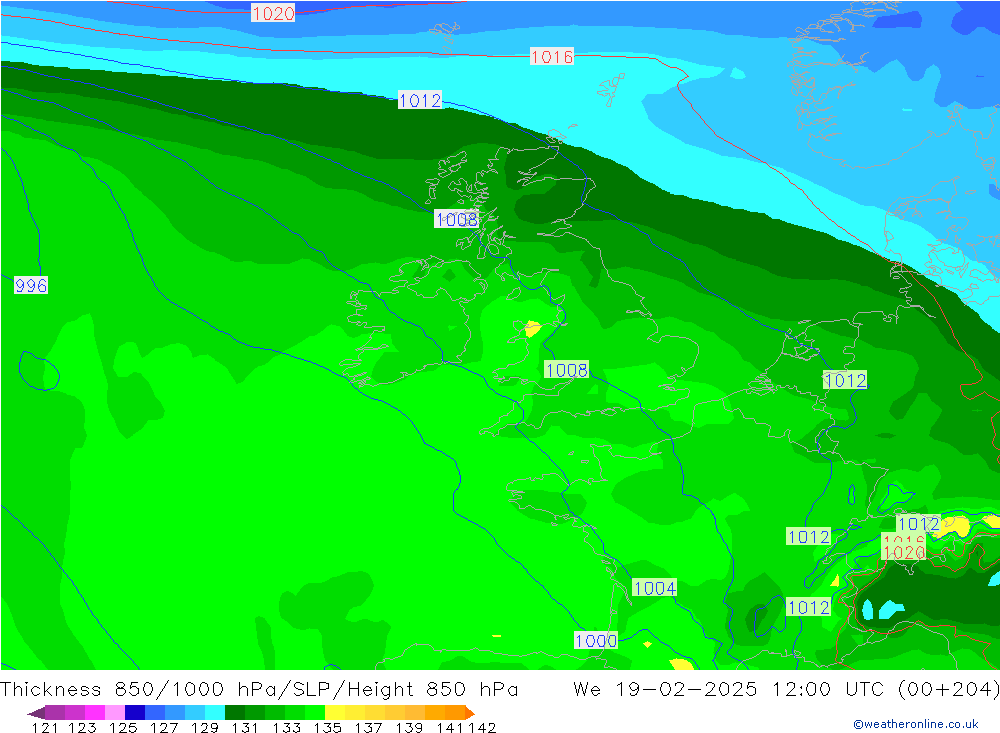Click the legend value 121
Image resolution: width=1000 pixels, height=733 pixels.
point(45,728)
